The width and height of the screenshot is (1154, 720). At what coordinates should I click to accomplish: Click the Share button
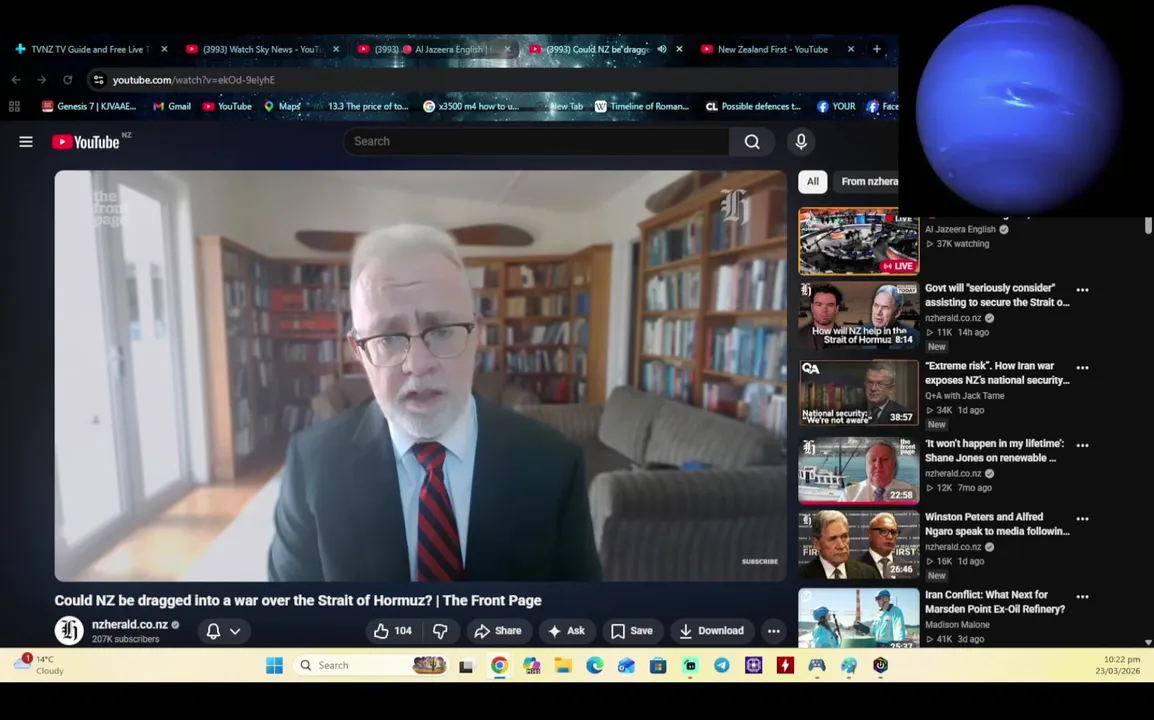(x=498, y=631)
